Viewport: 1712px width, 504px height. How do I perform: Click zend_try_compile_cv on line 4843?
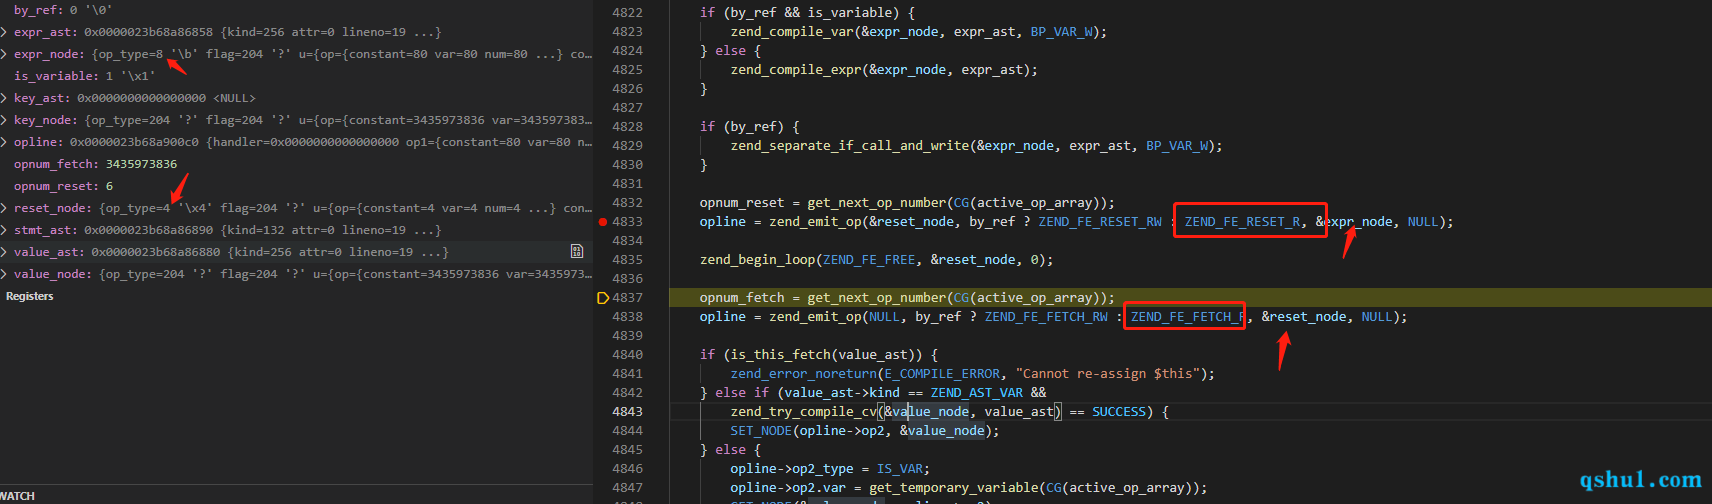click(803, 412)
